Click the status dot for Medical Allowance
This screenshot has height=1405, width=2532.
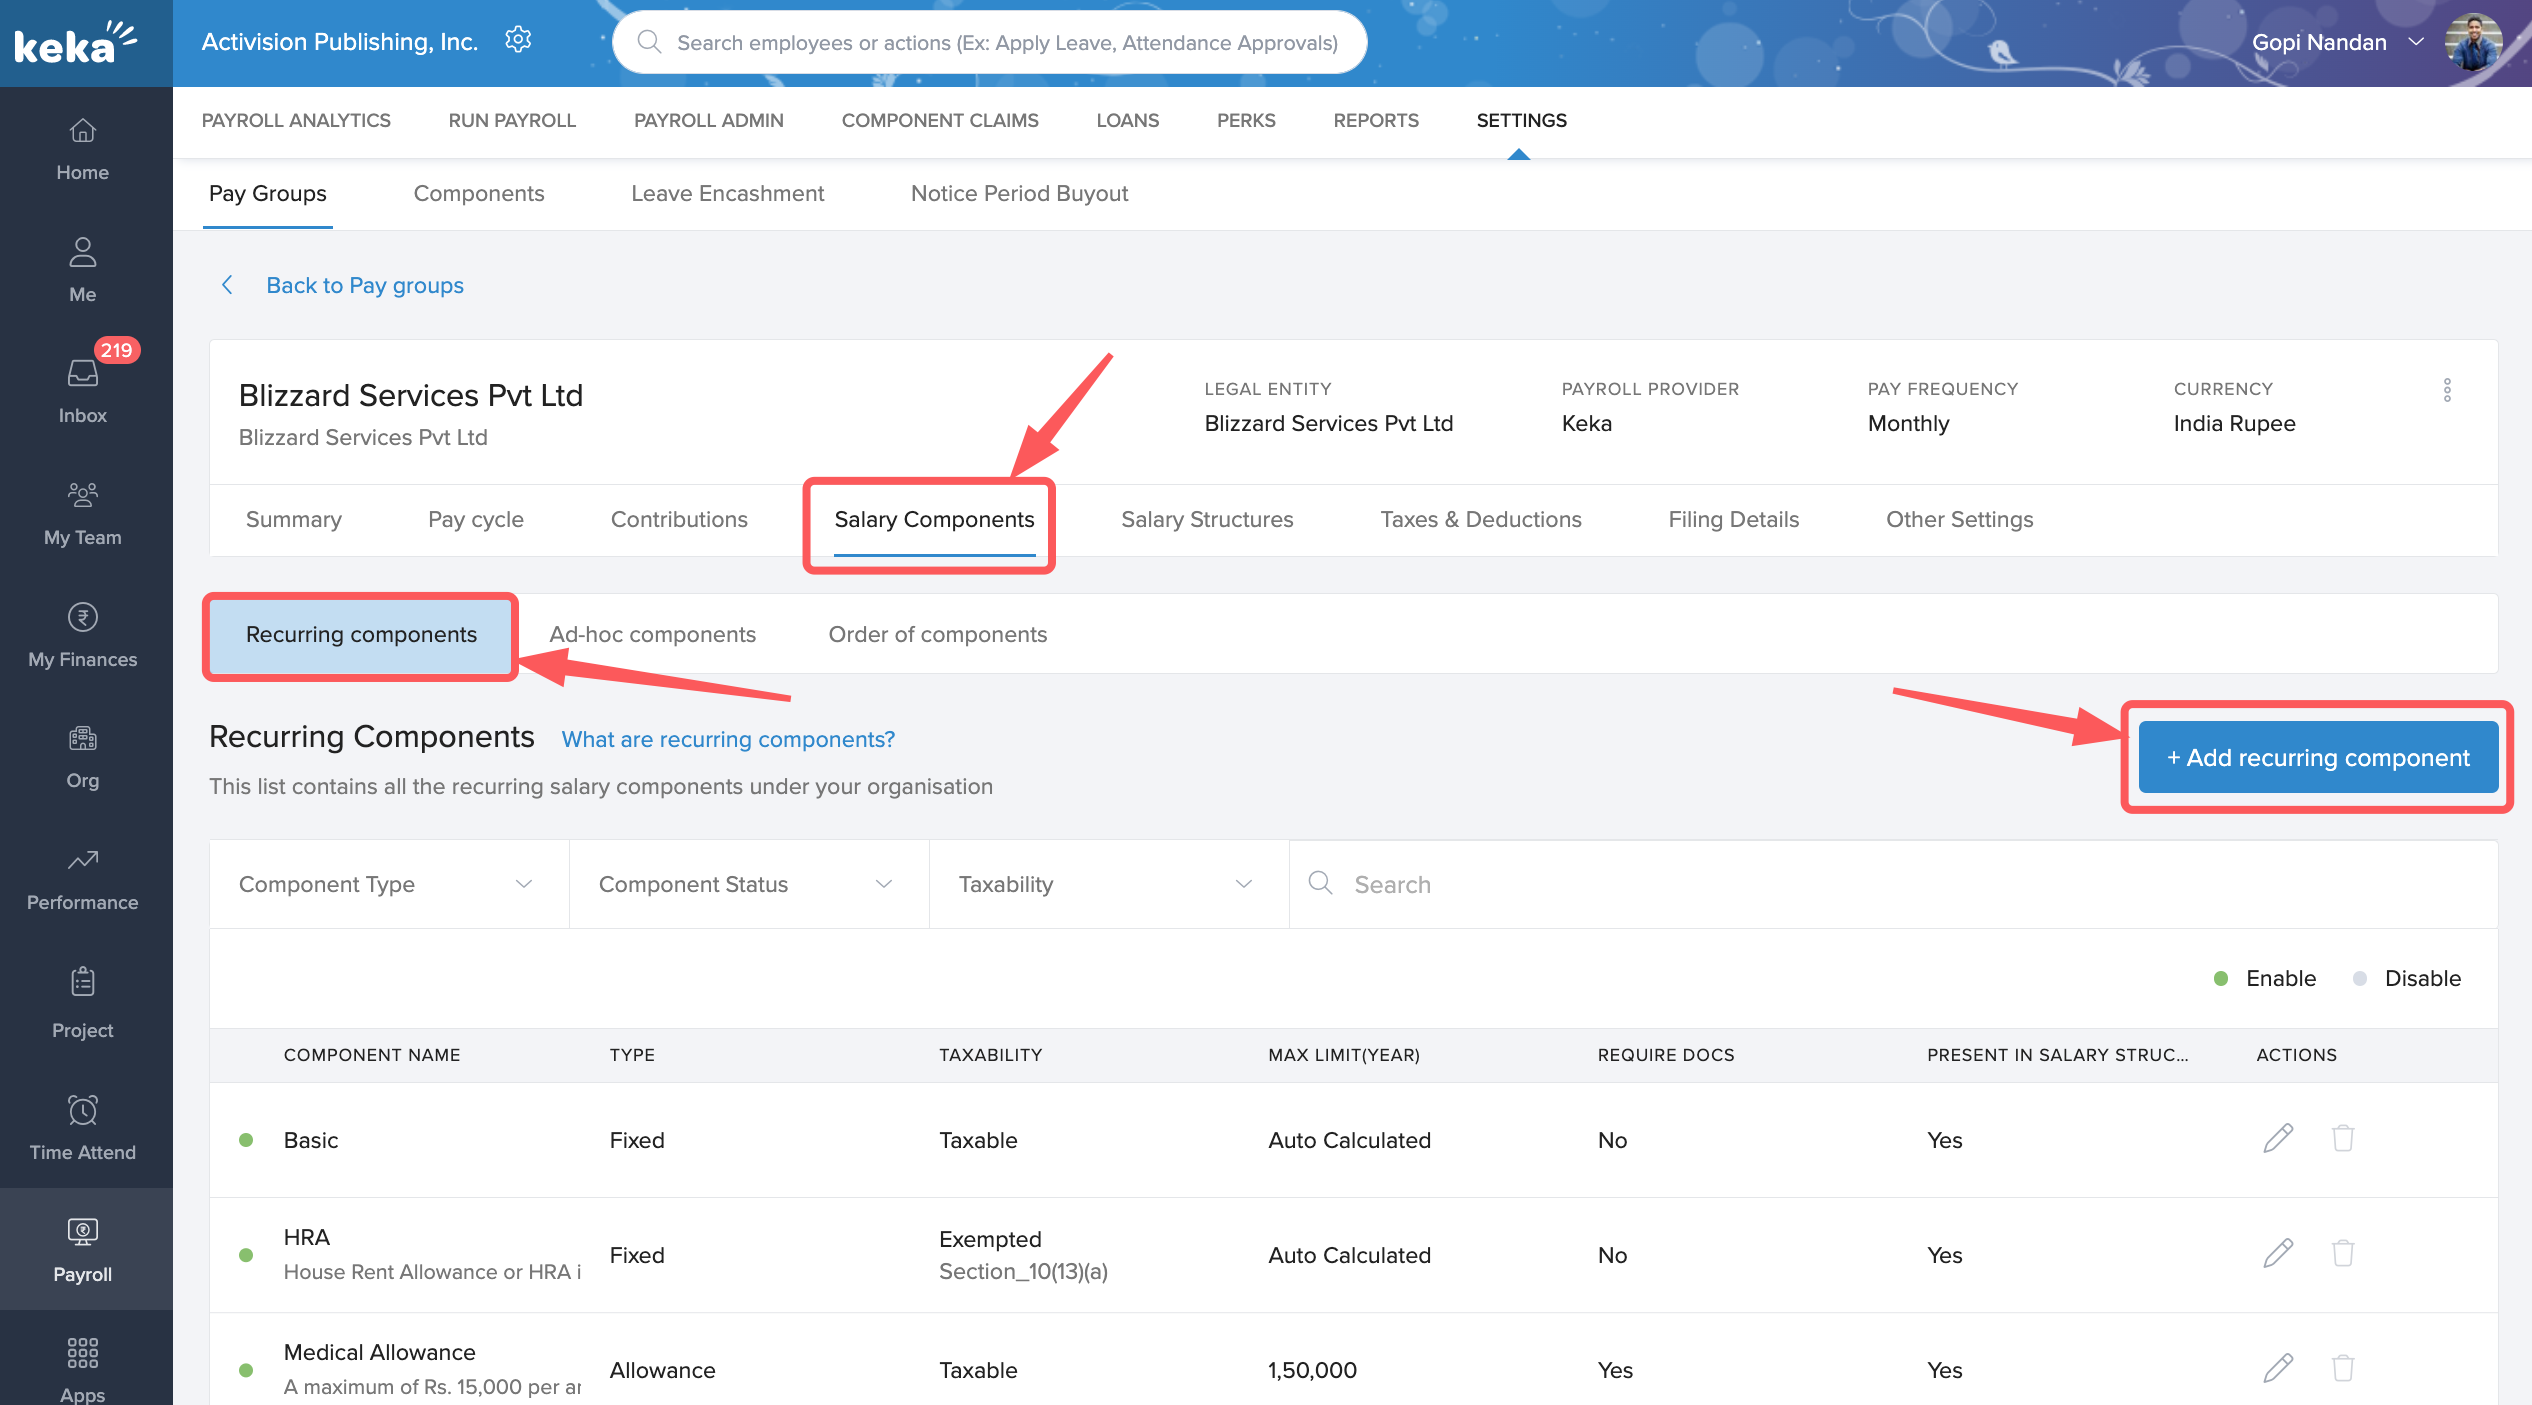pyautogui.click(x=246, y=1370)
